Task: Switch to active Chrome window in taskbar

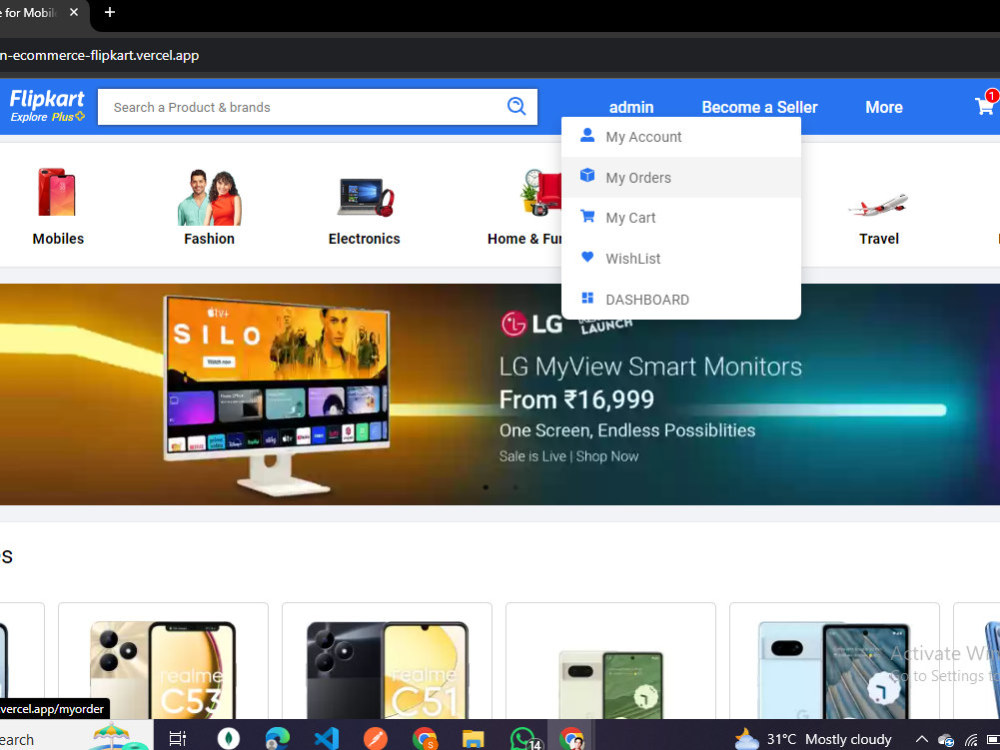Action: [571, 739]
